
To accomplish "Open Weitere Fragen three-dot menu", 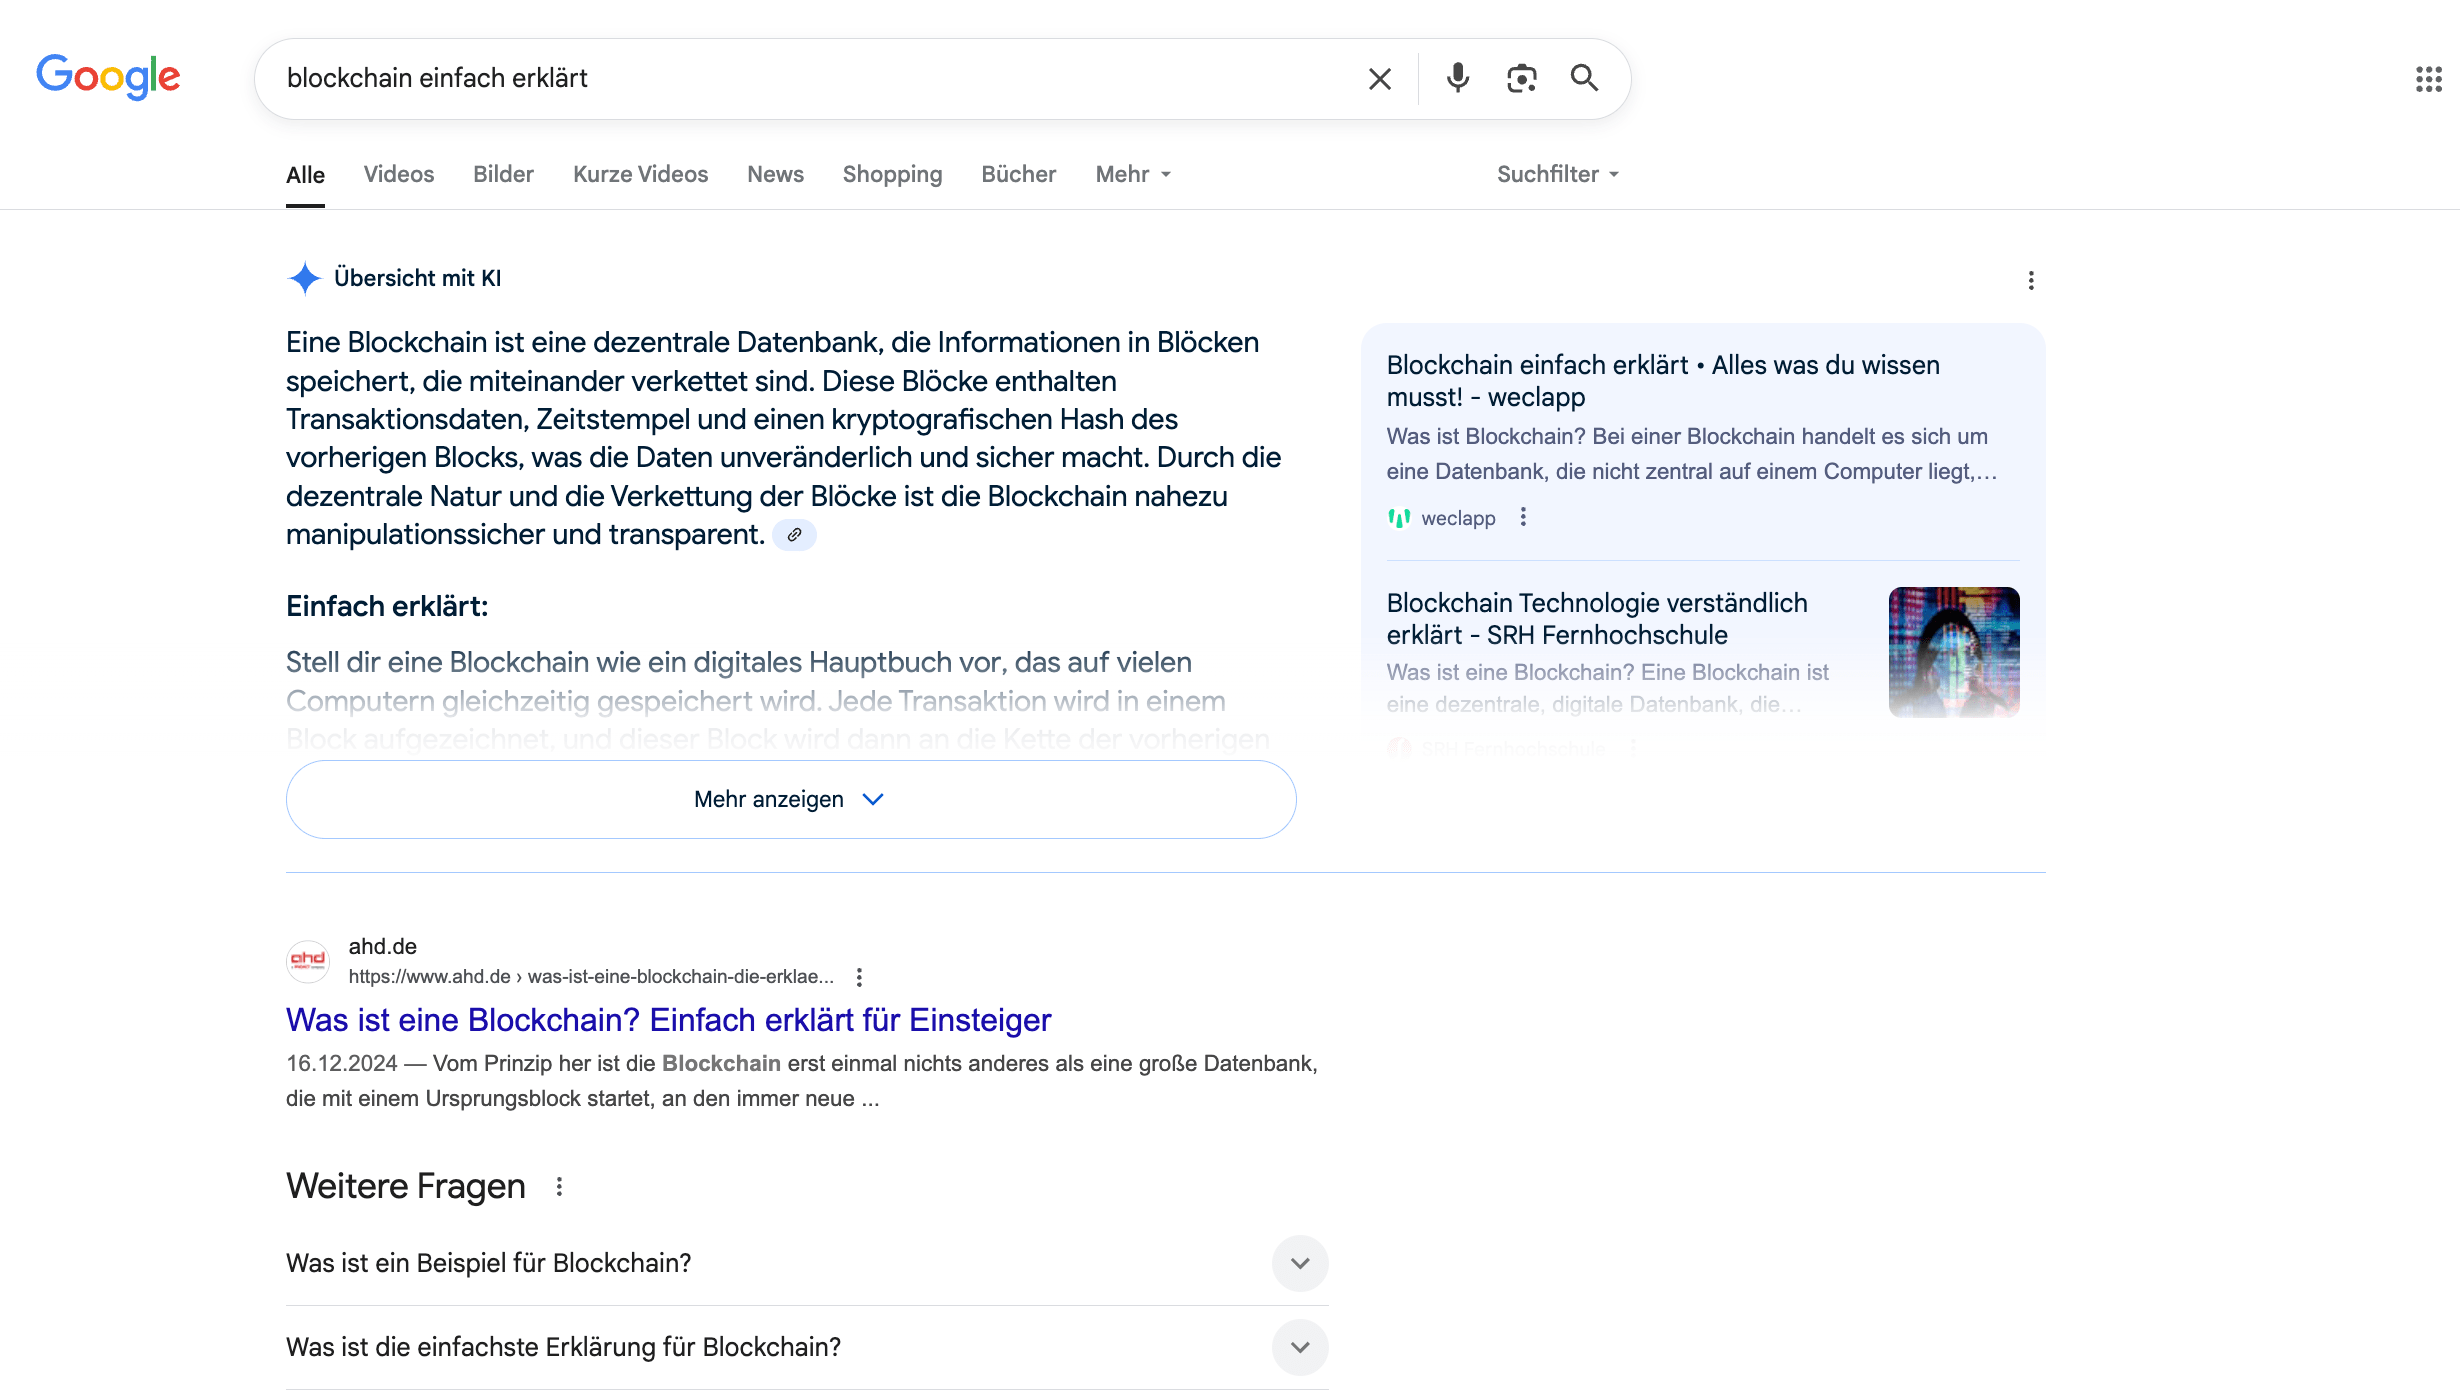I will pyautogui.click(x=560, y=1187).
